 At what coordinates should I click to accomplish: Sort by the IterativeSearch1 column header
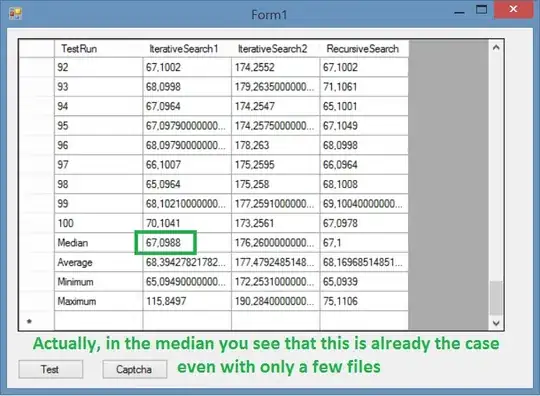[187, 49]
